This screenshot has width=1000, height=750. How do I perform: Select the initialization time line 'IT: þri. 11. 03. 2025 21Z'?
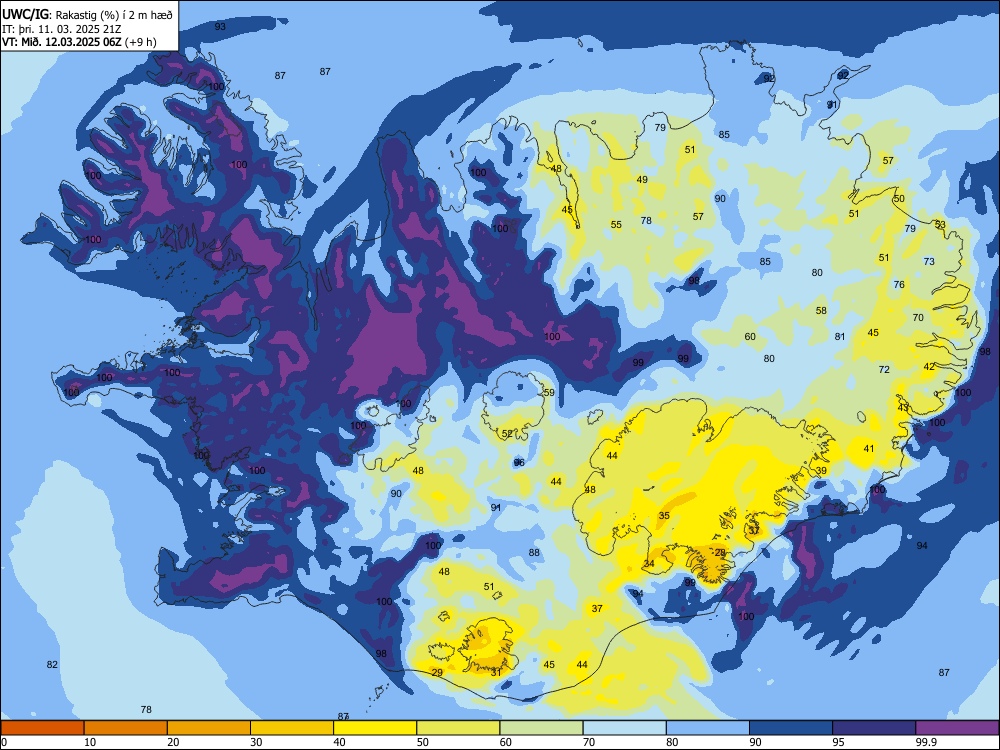tap(61, 29)
